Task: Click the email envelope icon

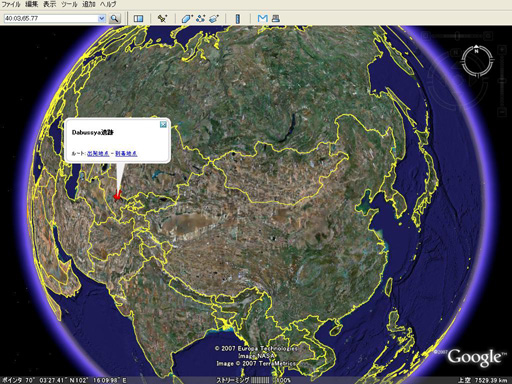Action: click(x=263, y=18)
